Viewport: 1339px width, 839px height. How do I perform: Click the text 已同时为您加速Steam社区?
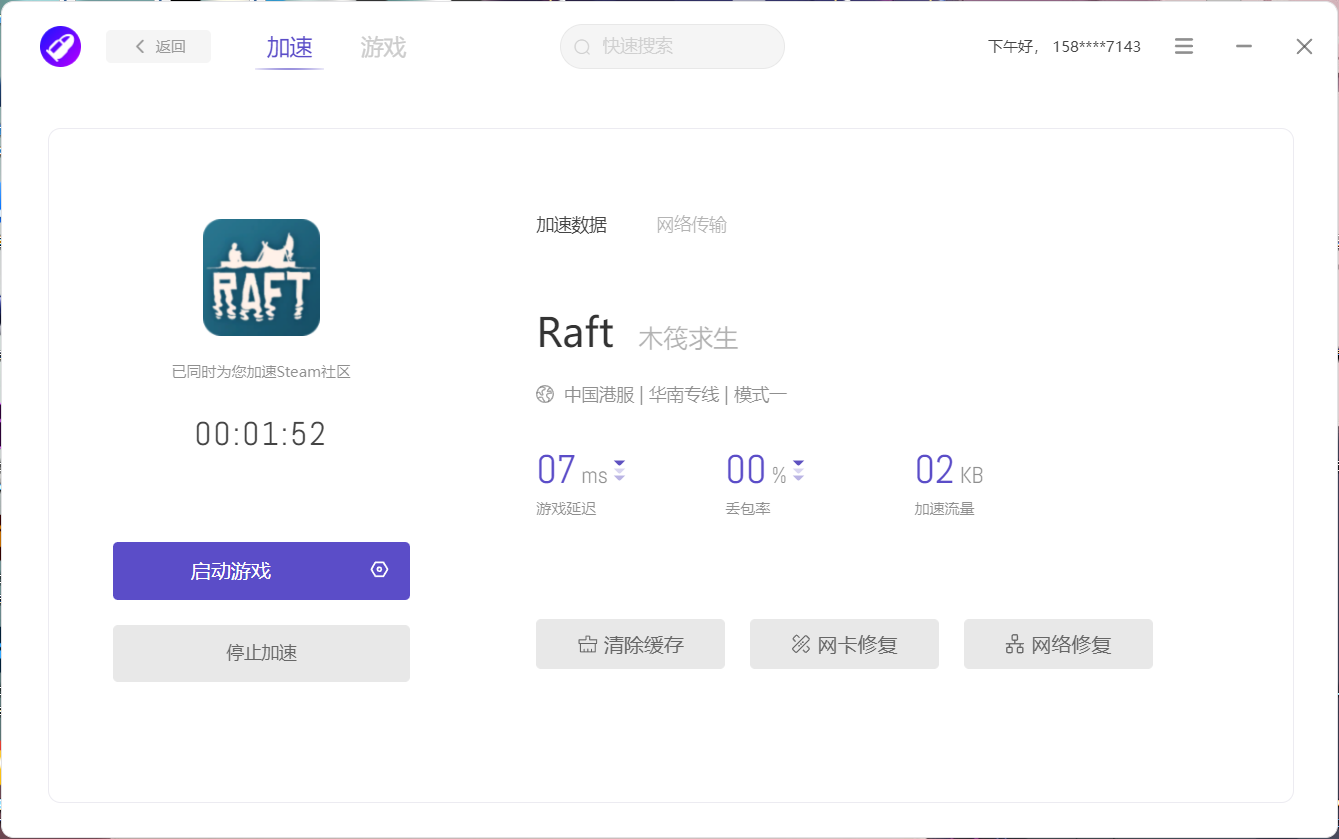coord(261,372)
